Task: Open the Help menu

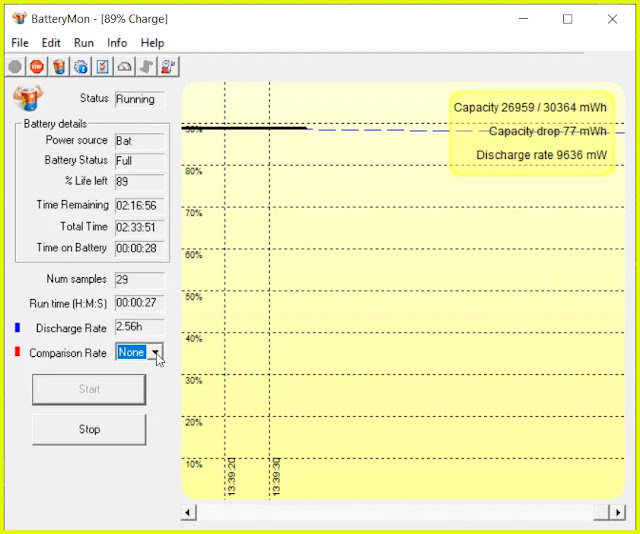Action: [152, 43]
